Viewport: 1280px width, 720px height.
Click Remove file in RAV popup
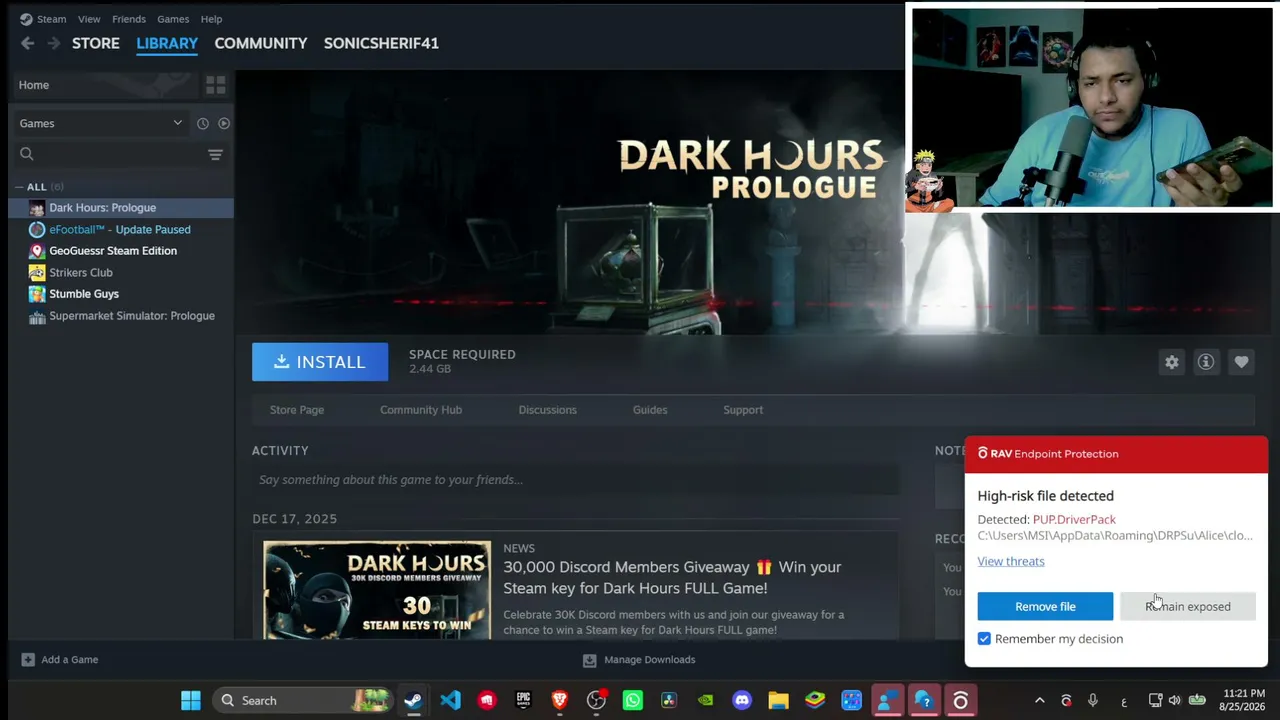tap(1045, 606)
